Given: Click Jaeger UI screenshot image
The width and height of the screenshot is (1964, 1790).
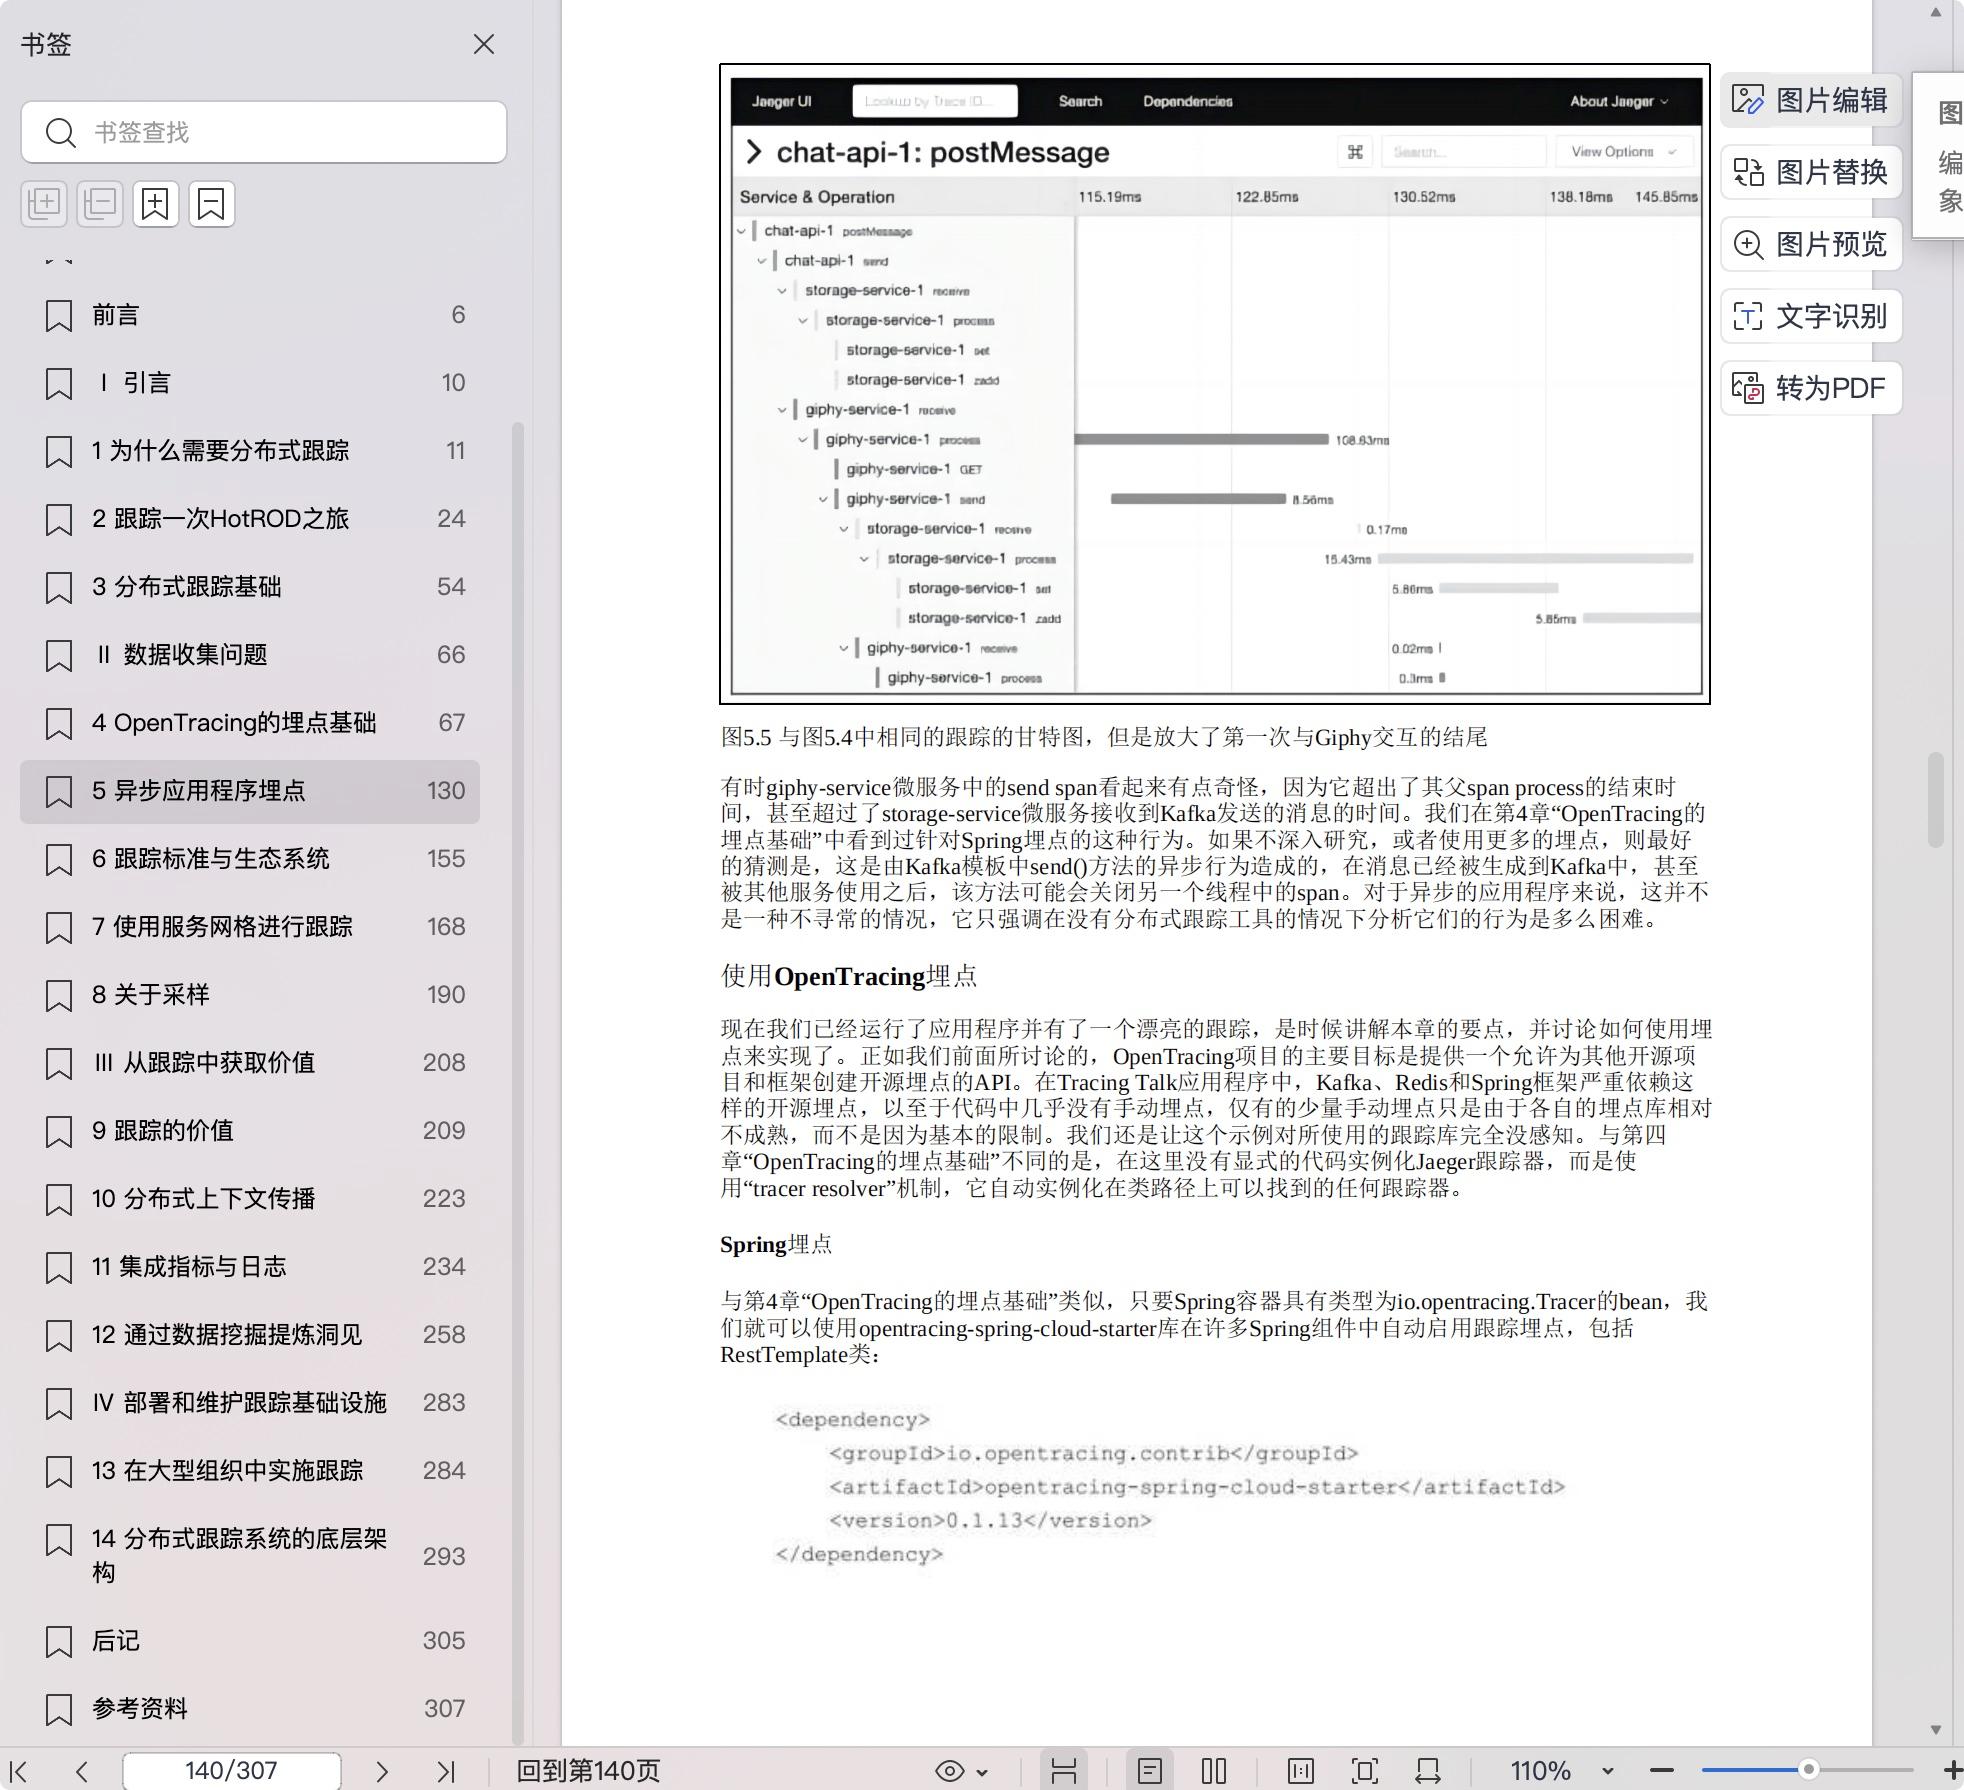Looking at the screenshot, I should tap(1215, 385).
